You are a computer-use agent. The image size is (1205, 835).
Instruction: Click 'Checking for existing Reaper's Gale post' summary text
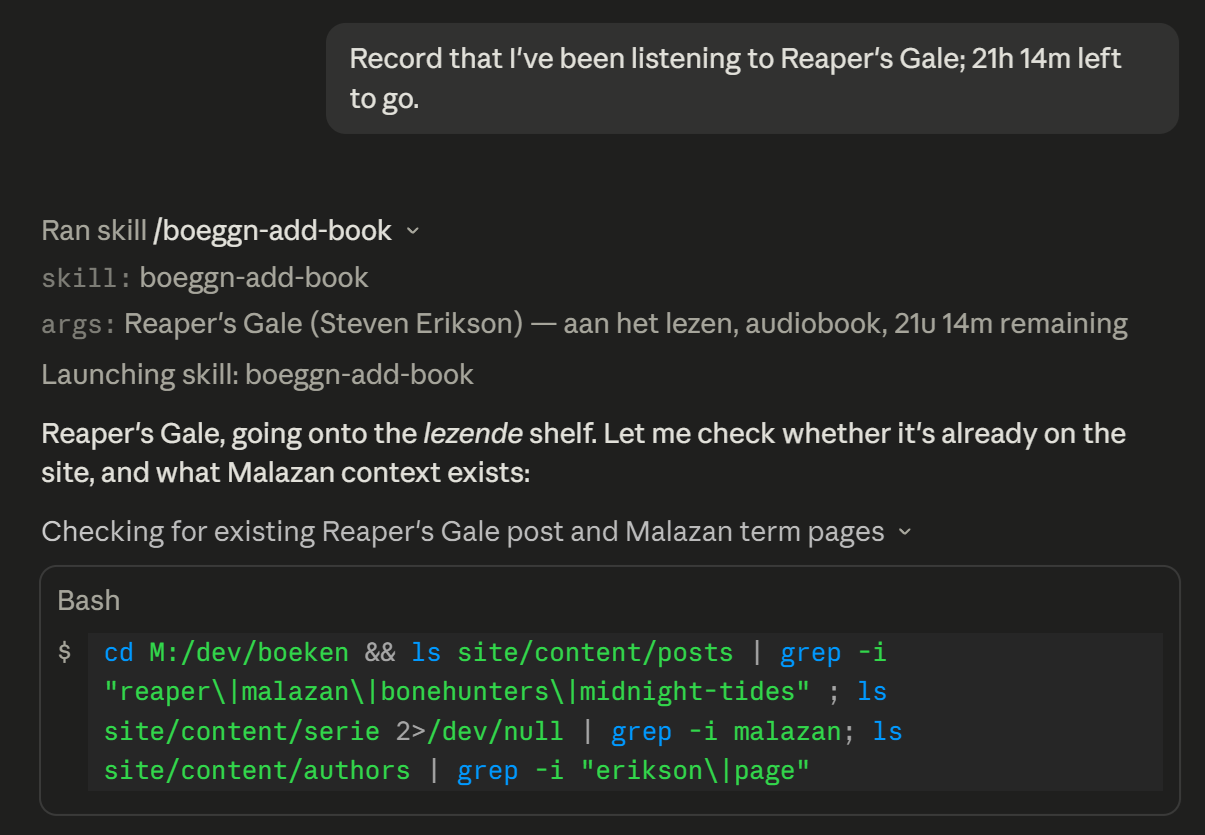tap(463, 532)
